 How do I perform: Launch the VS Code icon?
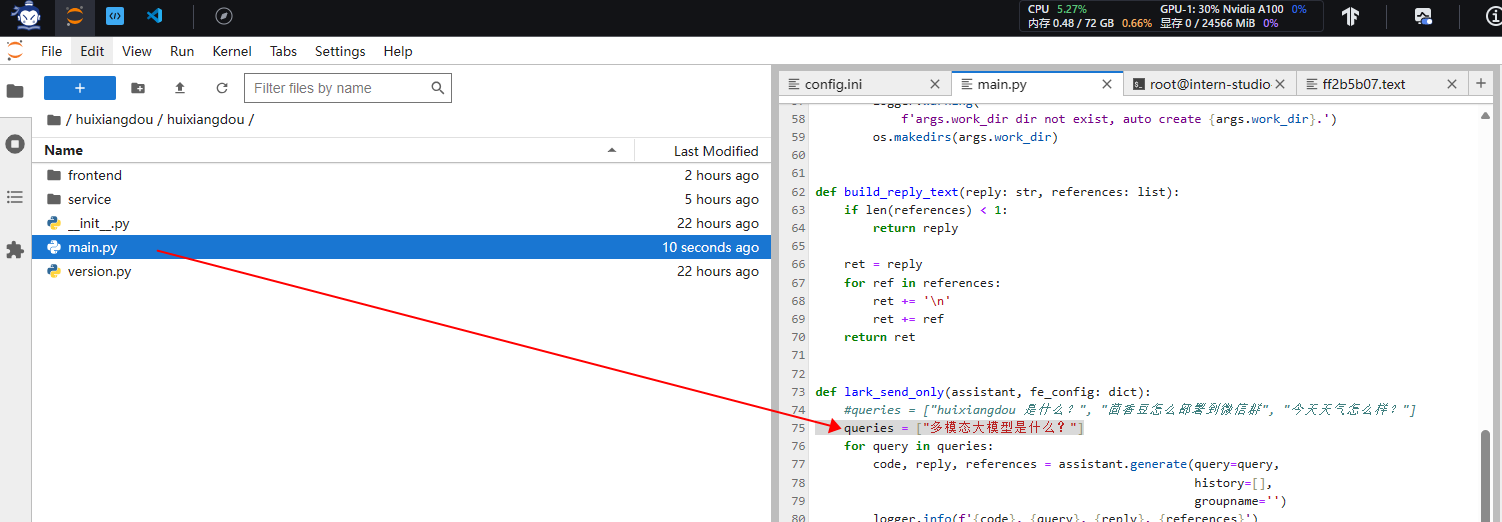coord(154,16)
